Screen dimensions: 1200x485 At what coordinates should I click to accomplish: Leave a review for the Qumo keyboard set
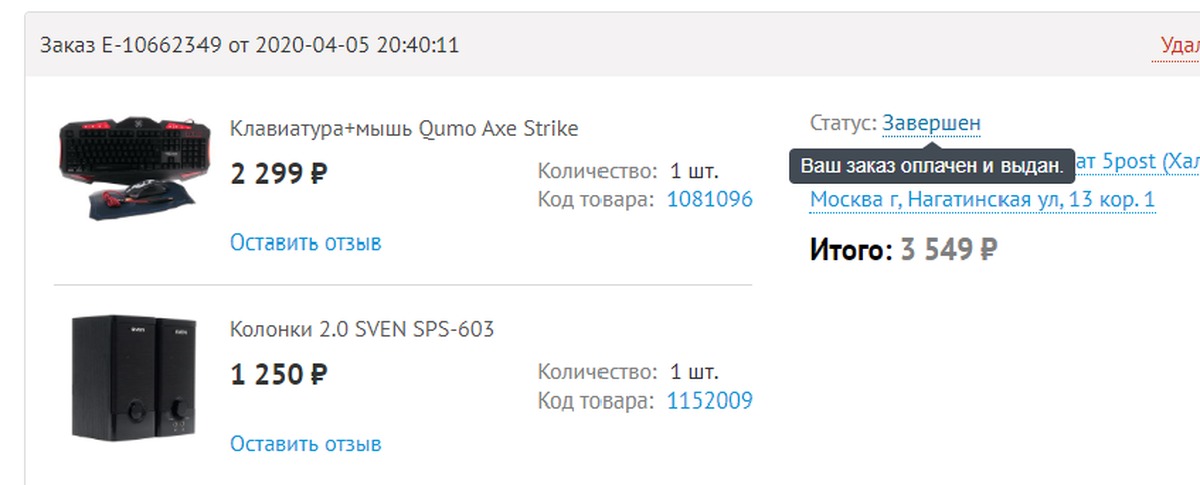coord(305,243)
